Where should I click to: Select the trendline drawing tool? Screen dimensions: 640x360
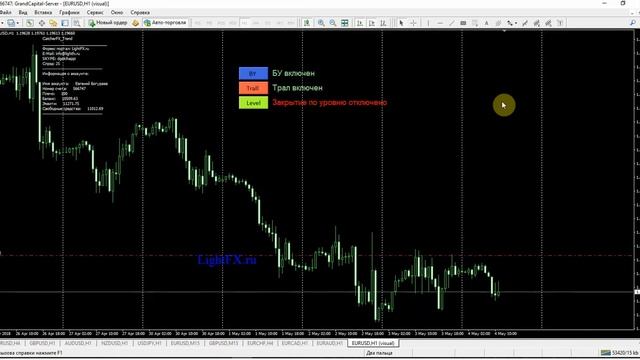click(452, 23)
